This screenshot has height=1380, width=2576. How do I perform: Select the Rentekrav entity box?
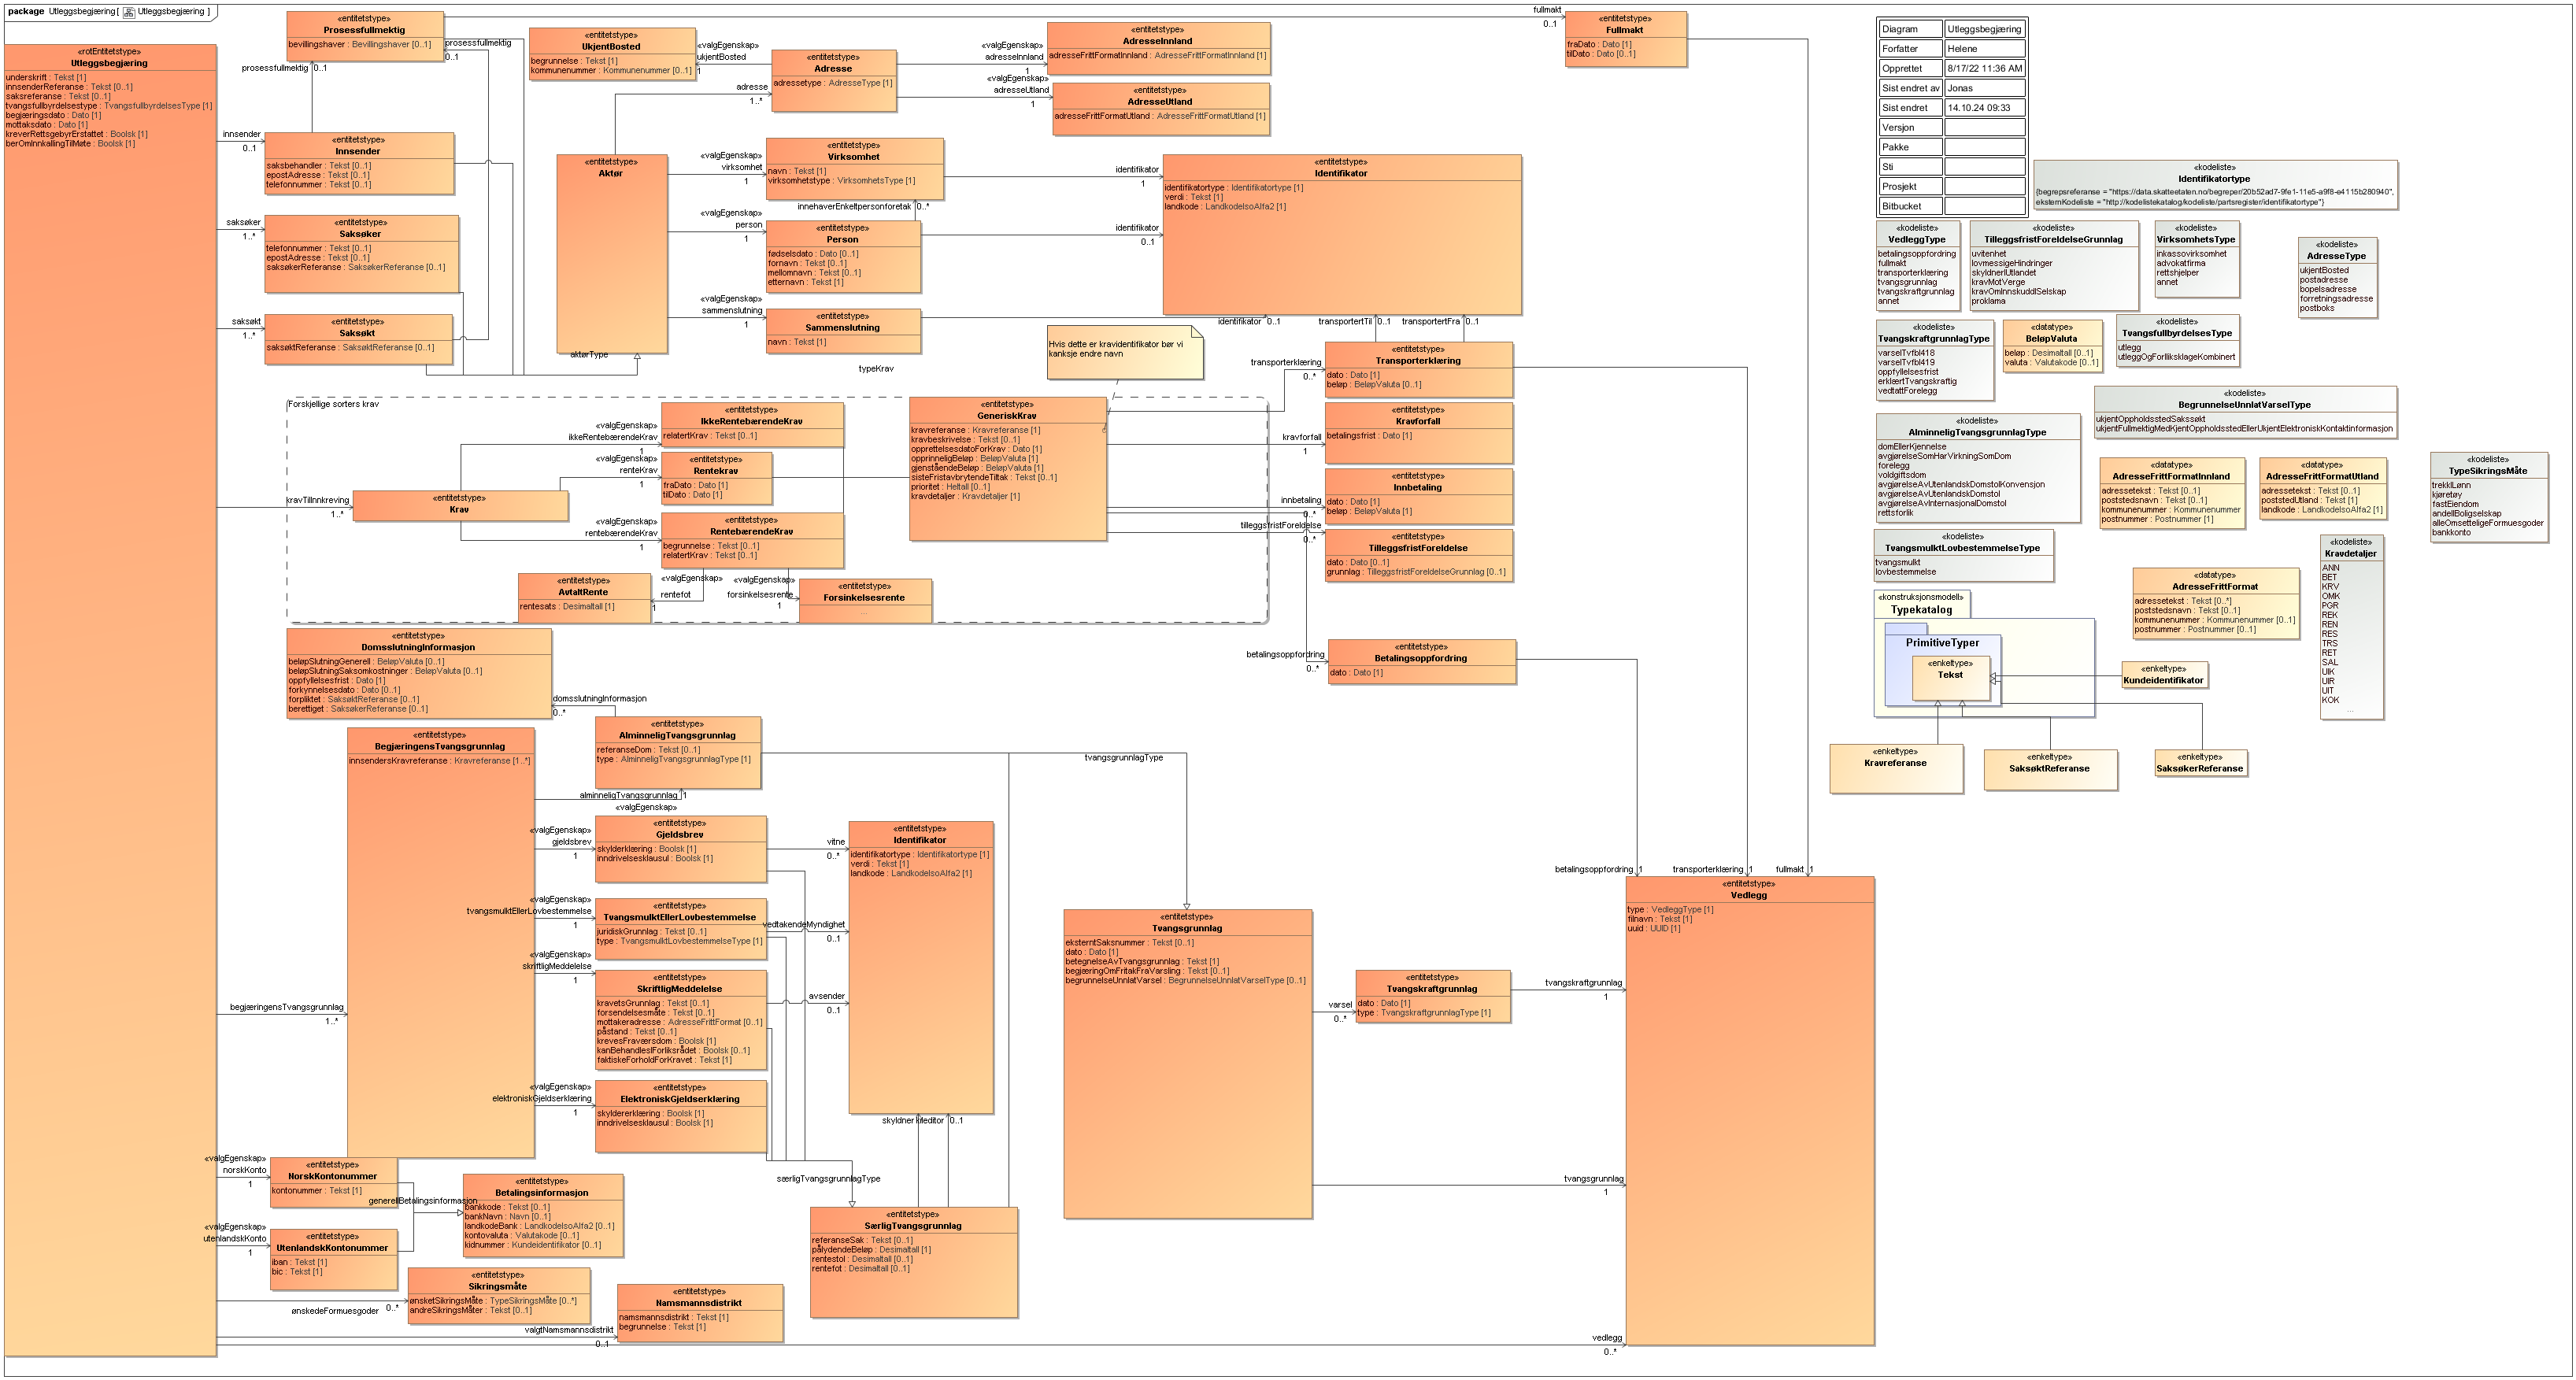pos(716,478)
